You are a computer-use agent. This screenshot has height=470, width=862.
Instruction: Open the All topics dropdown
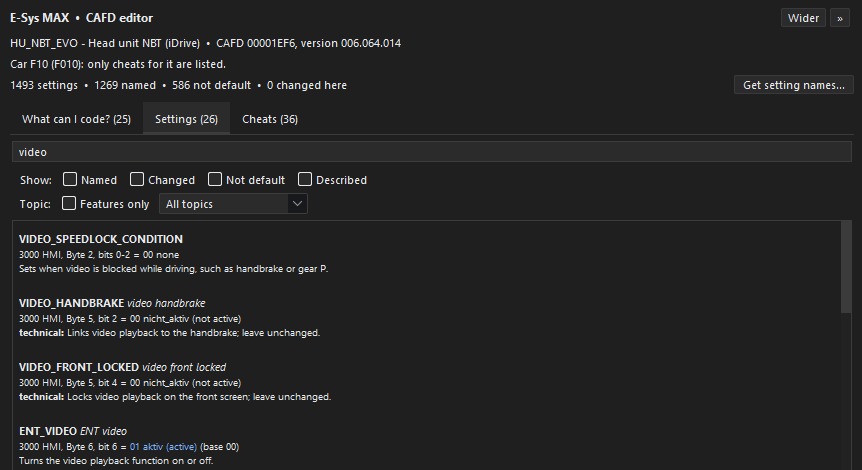coord(233,204)
